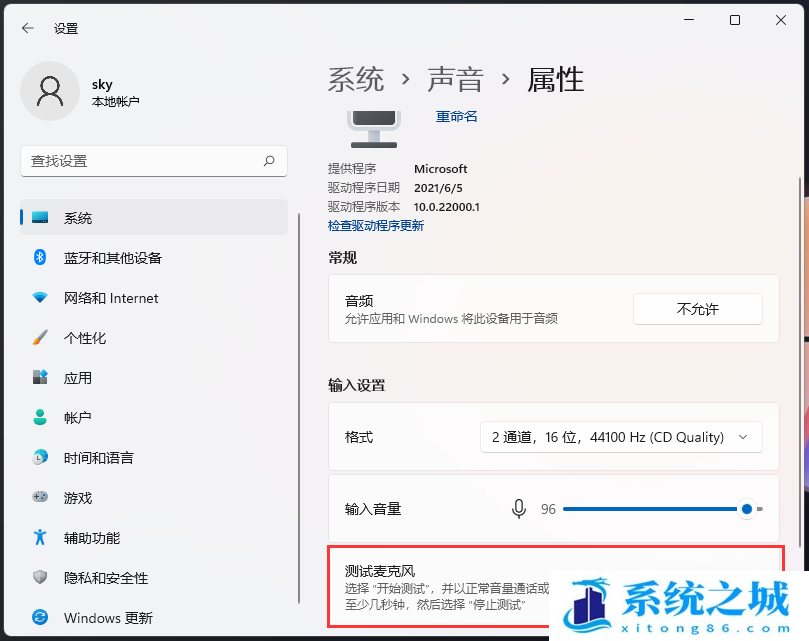
Task: Open 时间和语言 settings
Action: click(154, 458)
